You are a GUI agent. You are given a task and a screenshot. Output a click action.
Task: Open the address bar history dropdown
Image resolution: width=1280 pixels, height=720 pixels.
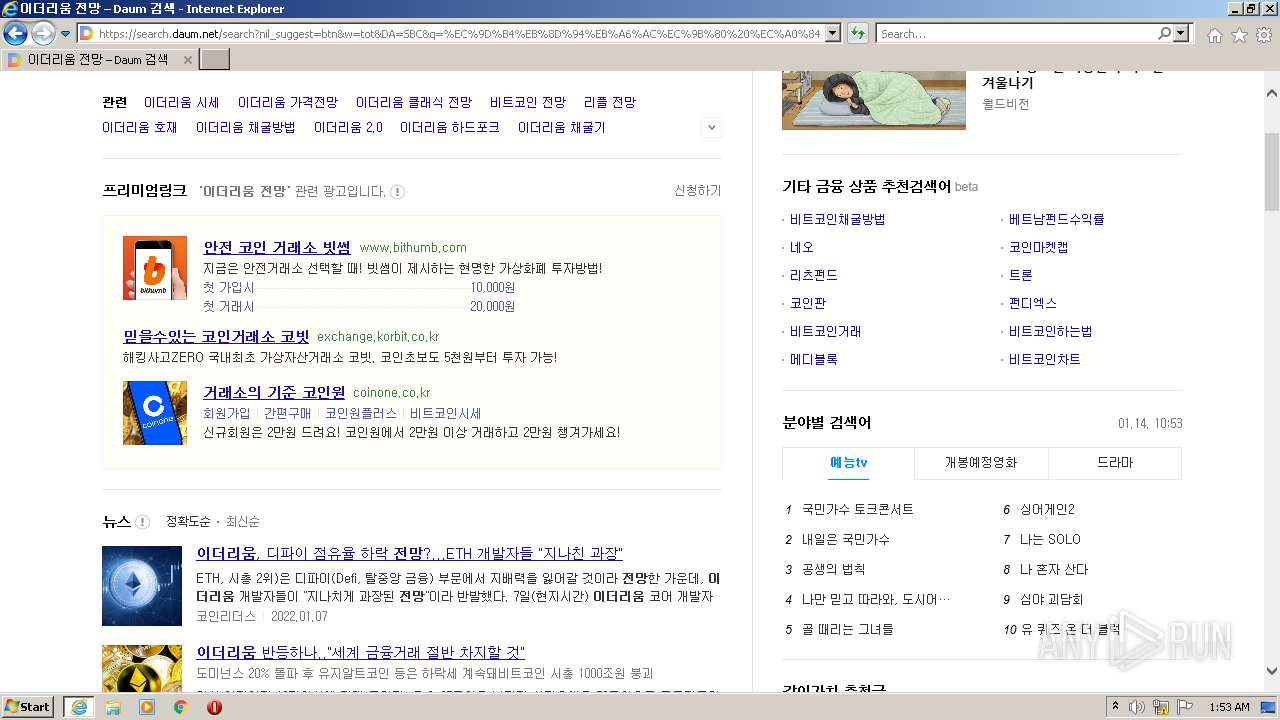835,34
